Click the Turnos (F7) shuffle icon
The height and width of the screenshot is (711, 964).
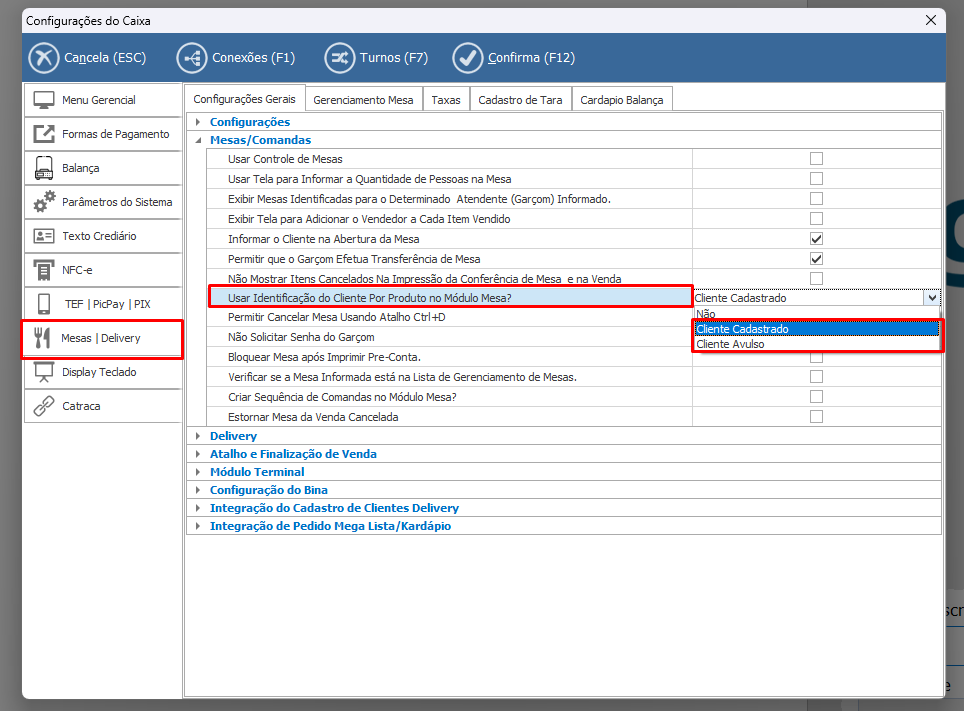(x=340, y=58)
